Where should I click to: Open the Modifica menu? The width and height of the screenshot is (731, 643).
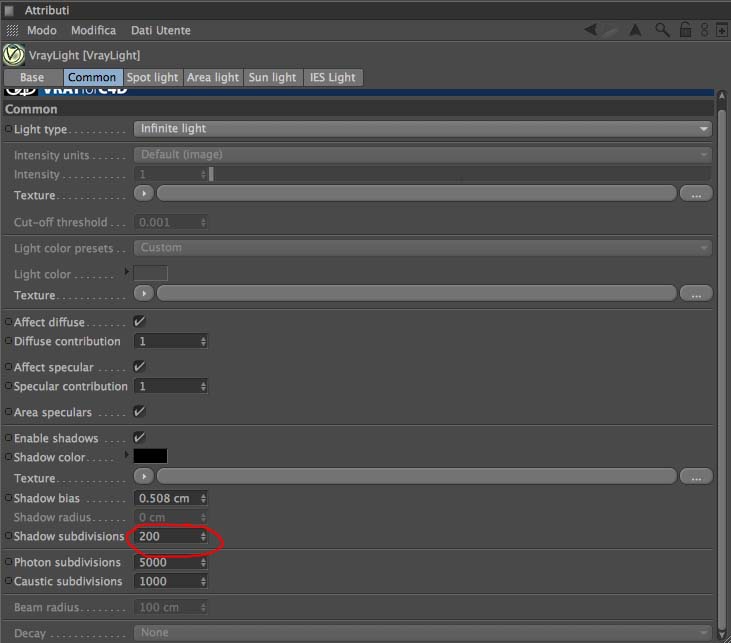click(x=93, y=30)
